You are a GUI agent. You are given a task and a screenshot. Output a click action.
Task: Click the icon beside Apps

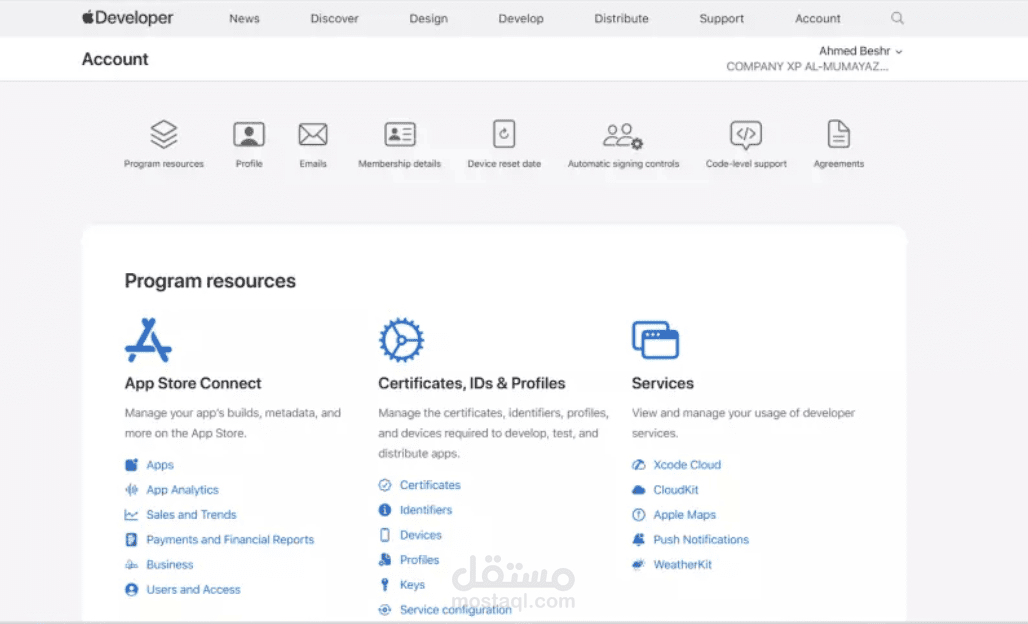(x=132, y=465)
